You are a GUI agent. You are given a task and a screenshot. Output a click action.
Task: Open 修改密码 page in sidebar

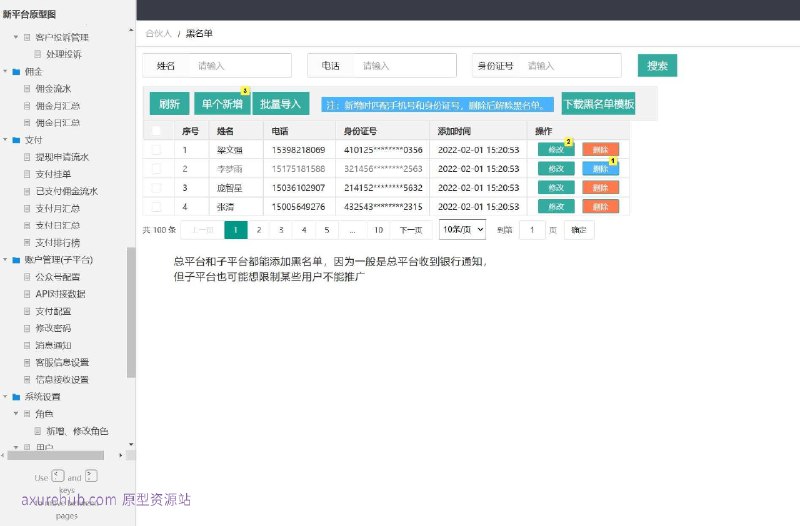coord(53,328)
